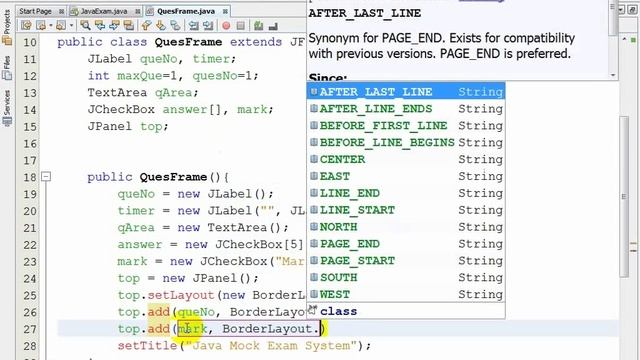Select the QuesFrame.java tab
The width and height of the screenshot is (640, 360).
[x=185, y=11]
